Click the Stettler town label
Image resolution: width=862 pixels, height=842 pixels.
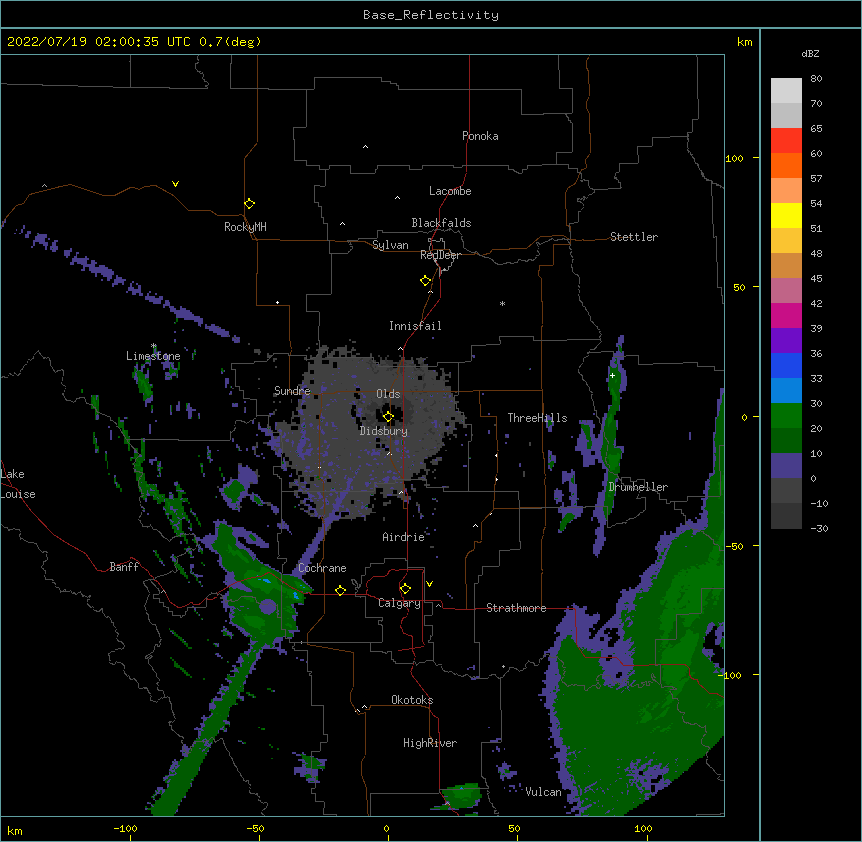(634, 237)
